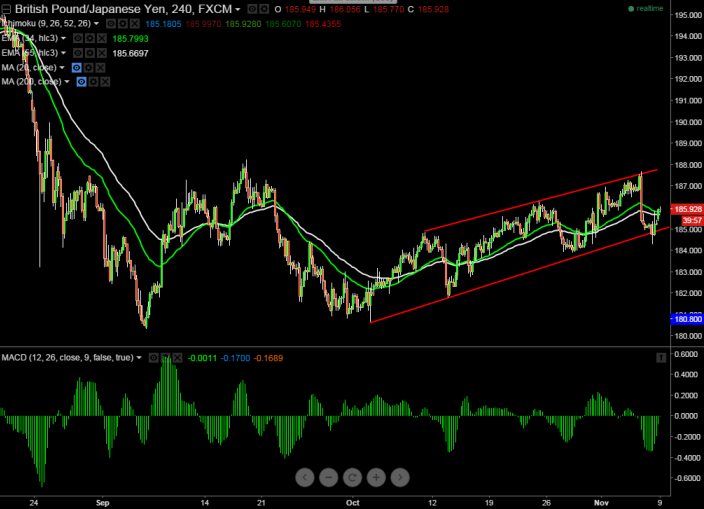704x509 pixels.
Task: Toggle the Ichimoku indicator eye icon
Action: (x=111, y=23)
